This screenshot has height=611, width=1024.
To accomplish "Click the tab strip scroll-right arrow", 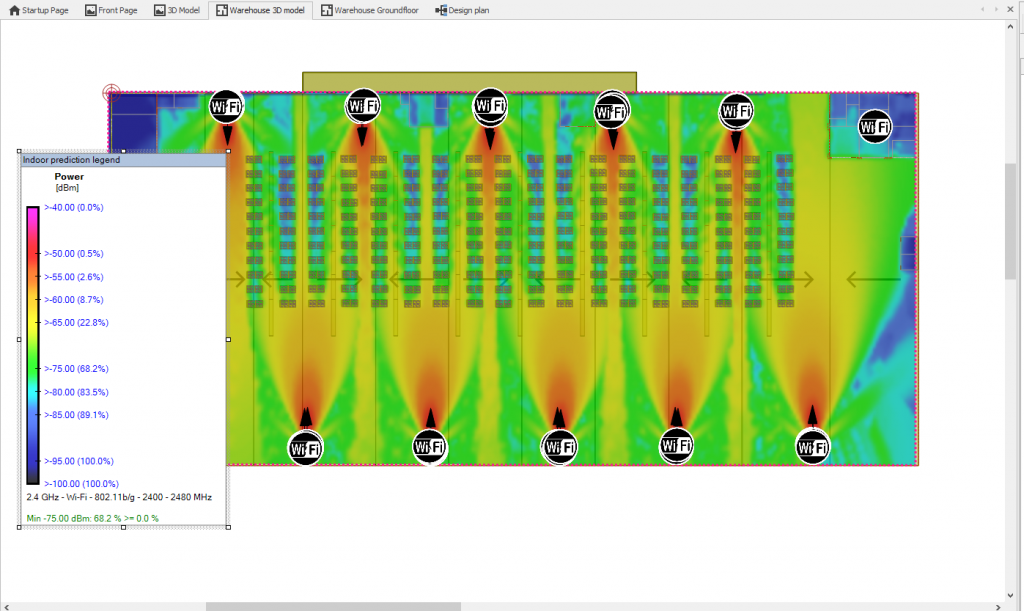I will click(x=996, y=9).
